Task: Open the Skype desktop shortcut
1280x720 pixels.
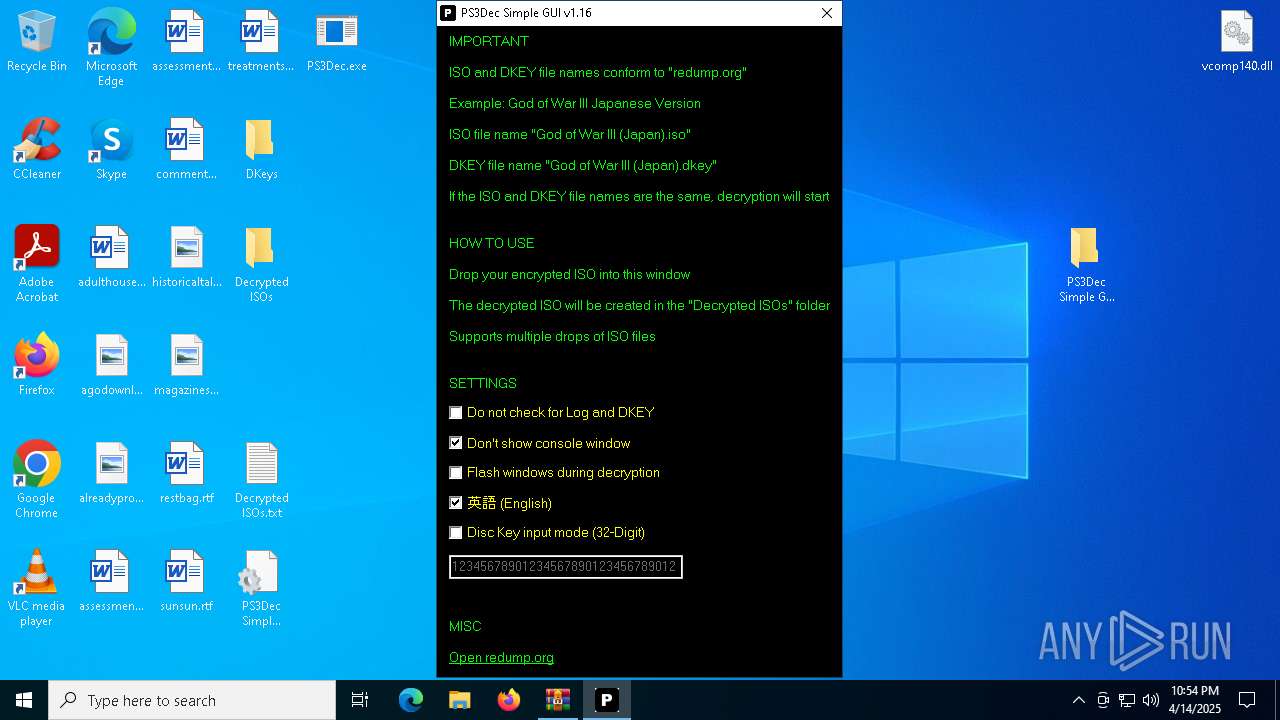Action: (111, 149)
